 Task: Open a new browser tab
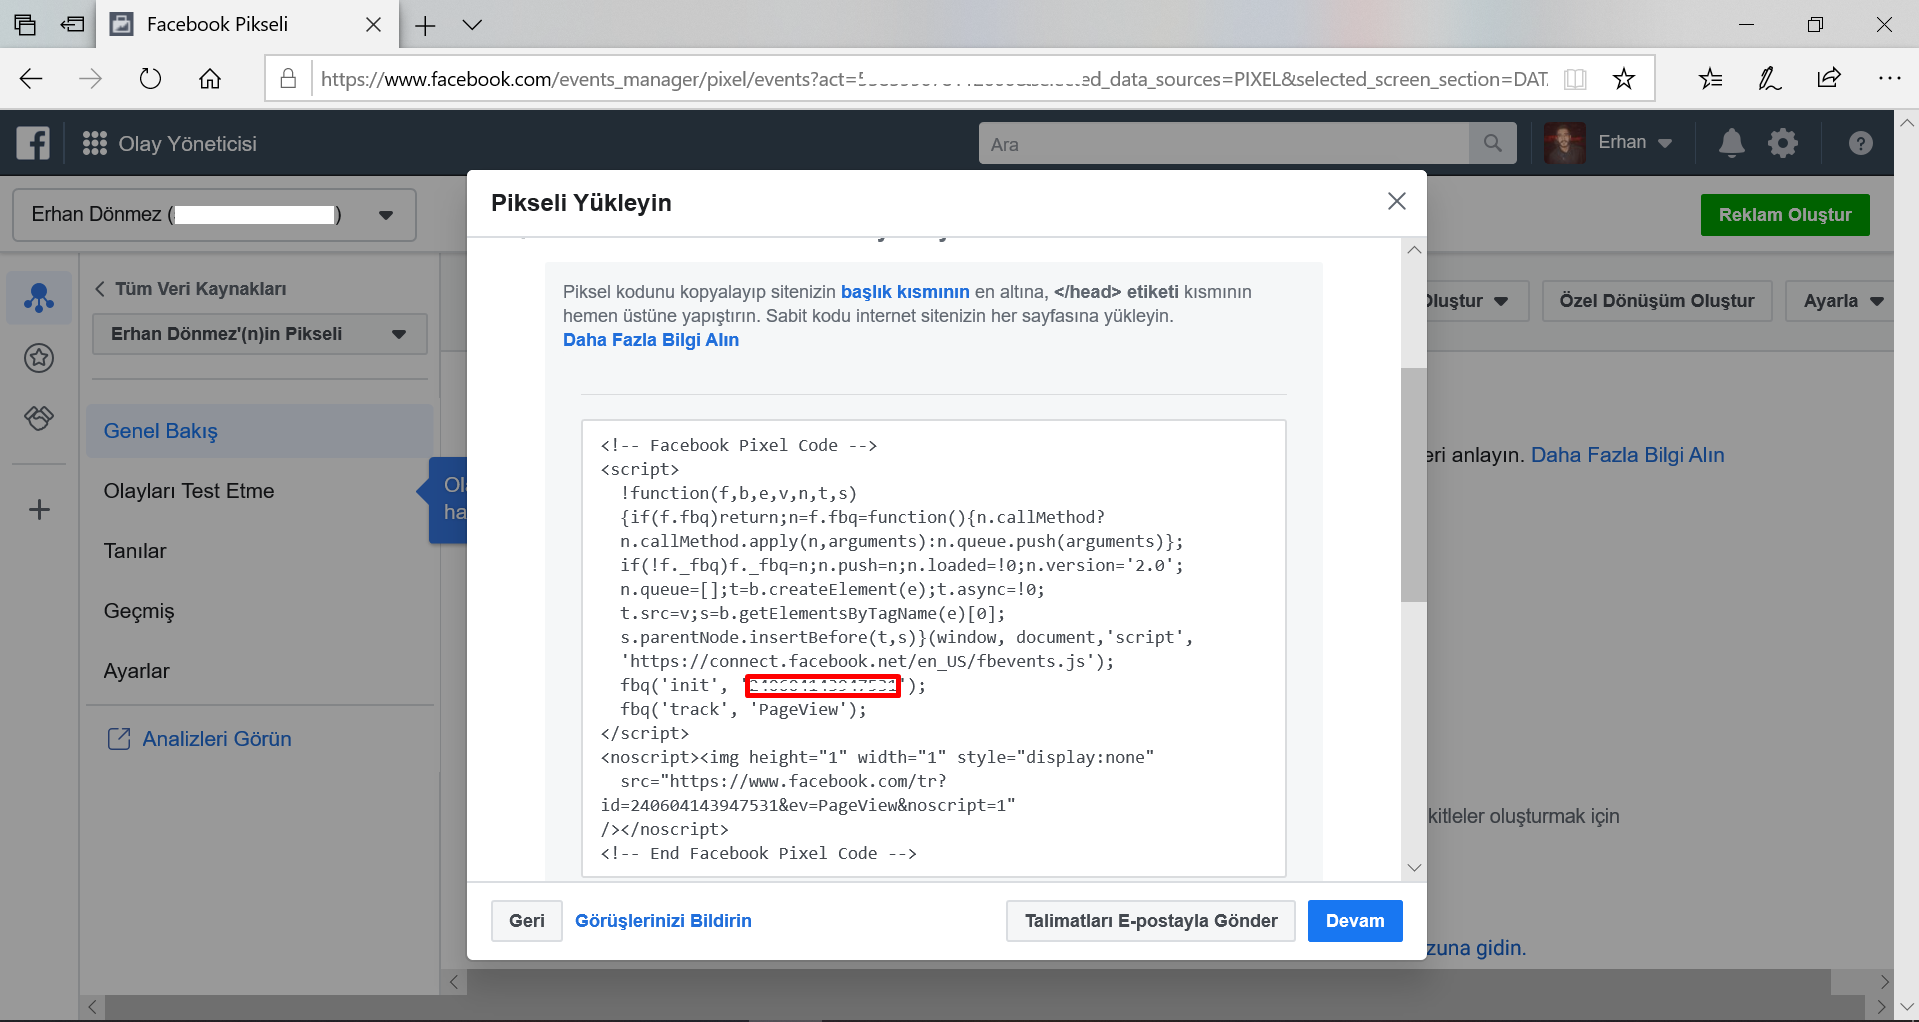[x=425, y=25]
